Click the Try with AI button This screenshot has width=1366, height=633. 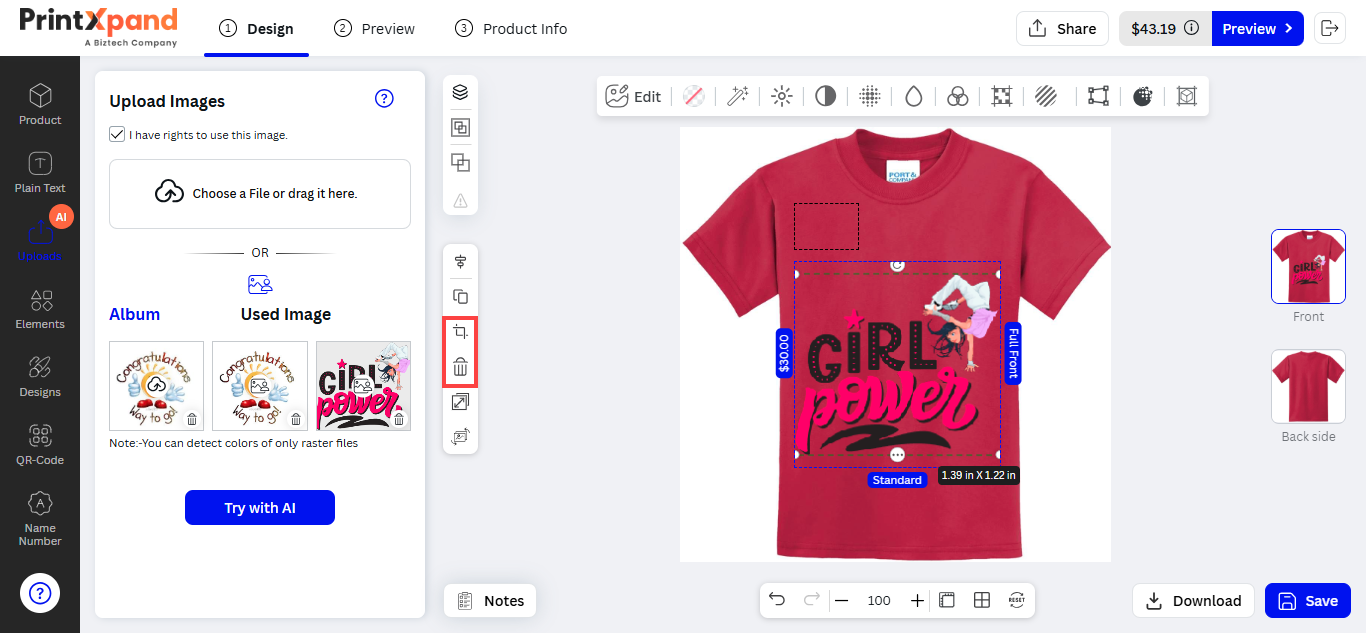(x=260, y=508)
